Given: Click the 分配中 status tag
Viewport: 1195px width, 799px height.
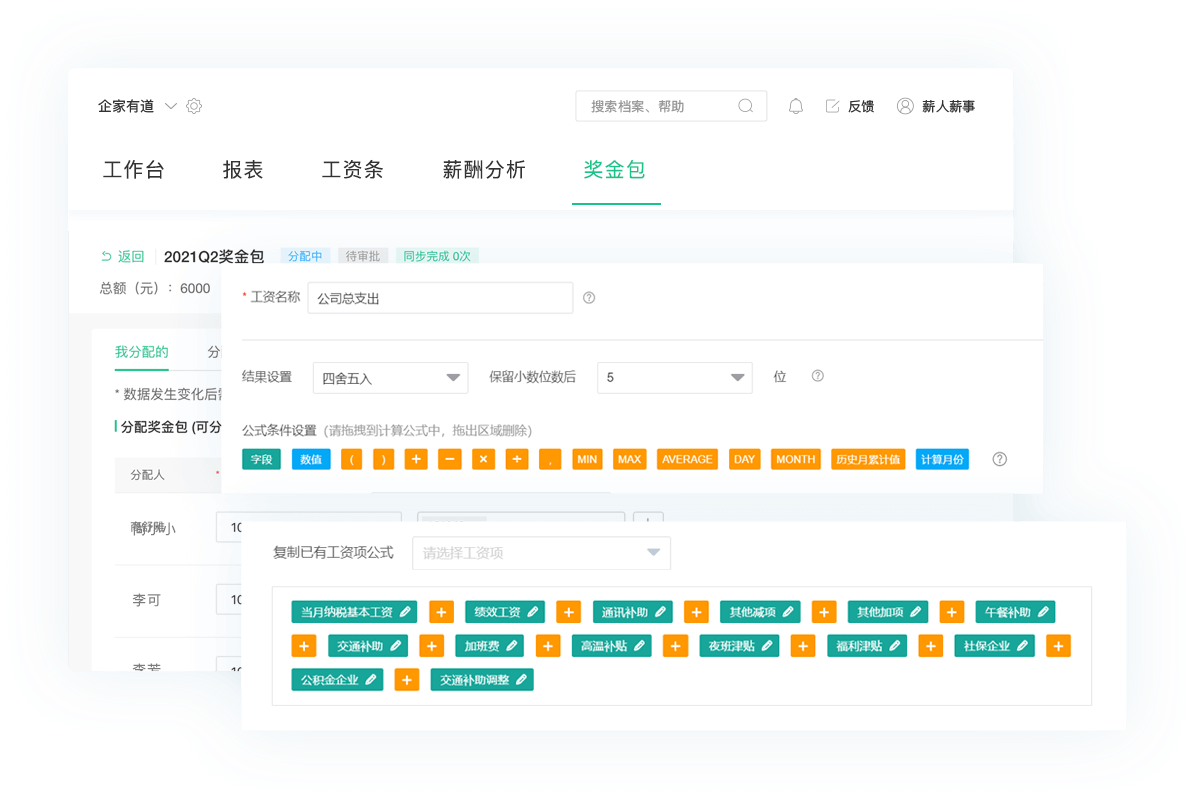Looking at the screenshot, I should click(x=305, y=256).
